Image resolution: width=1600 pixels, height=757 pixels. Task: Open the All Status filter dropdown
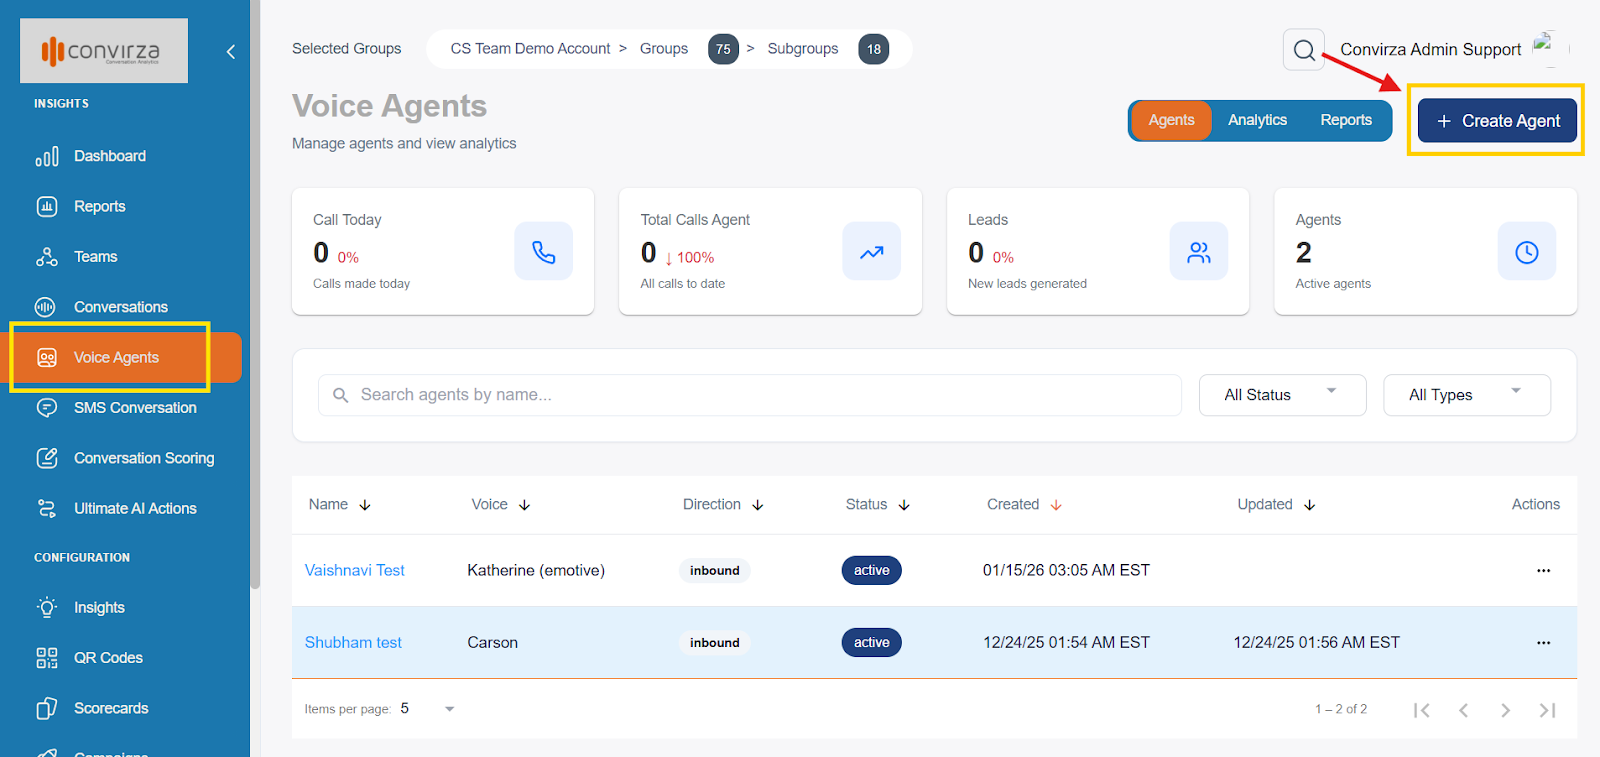[1281, 395]
